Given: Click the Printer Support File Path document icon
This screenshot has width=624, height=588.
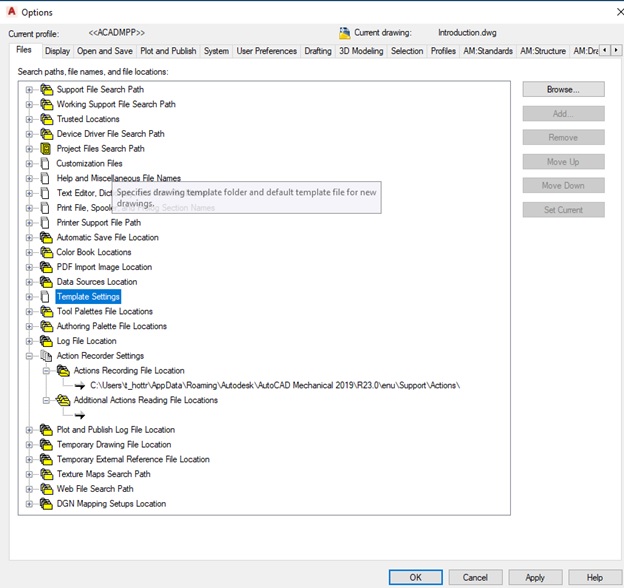Looking at the screenshot, I should click(x=45, y=223).
